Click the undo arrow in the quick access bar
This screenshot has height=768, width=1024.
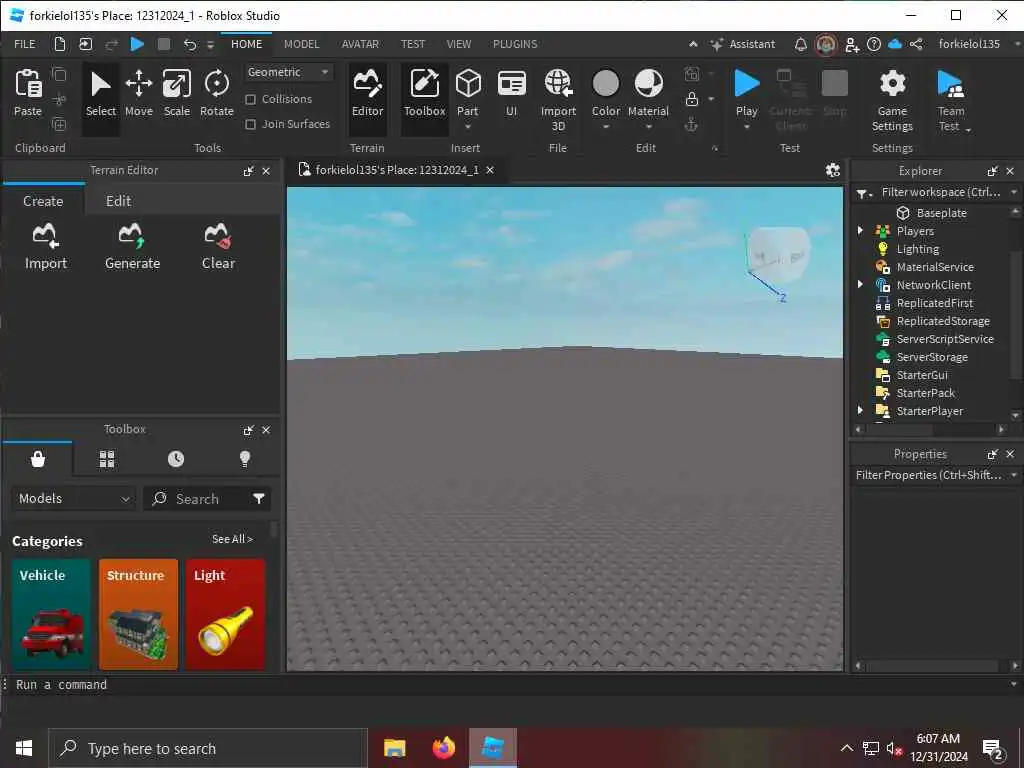tap(189, 44)
